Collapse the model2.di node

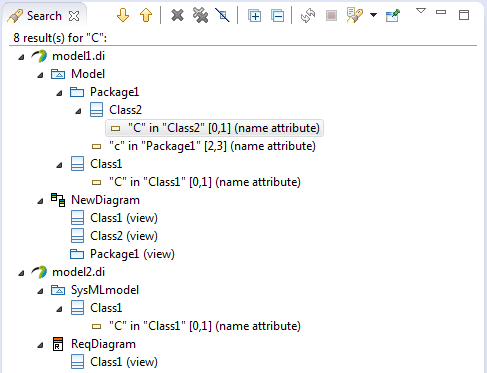[x=21, y=273]
